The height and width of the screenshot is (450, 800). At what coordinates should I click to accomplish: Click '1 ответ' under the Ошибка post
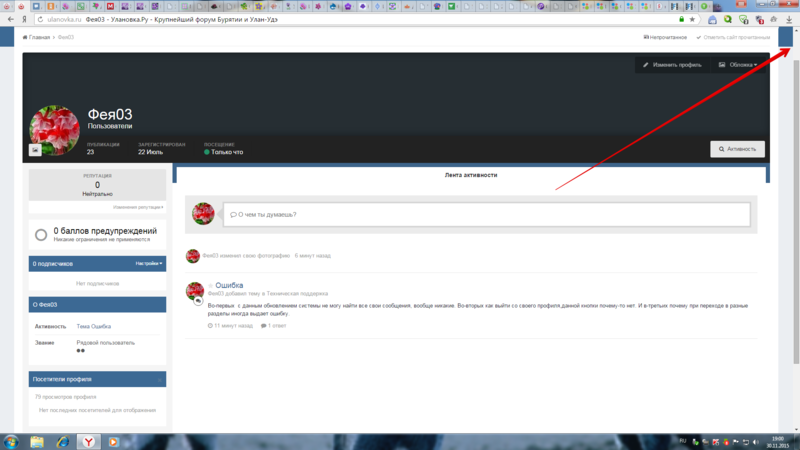tap(273, 326)
